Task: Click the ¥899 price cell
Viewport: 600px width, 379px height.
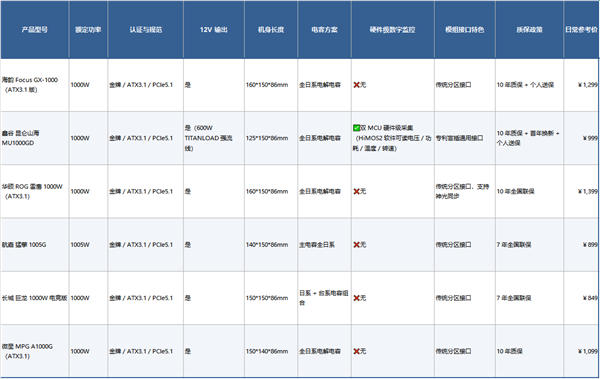Action: pyautogui.click(x=582, y=245)
